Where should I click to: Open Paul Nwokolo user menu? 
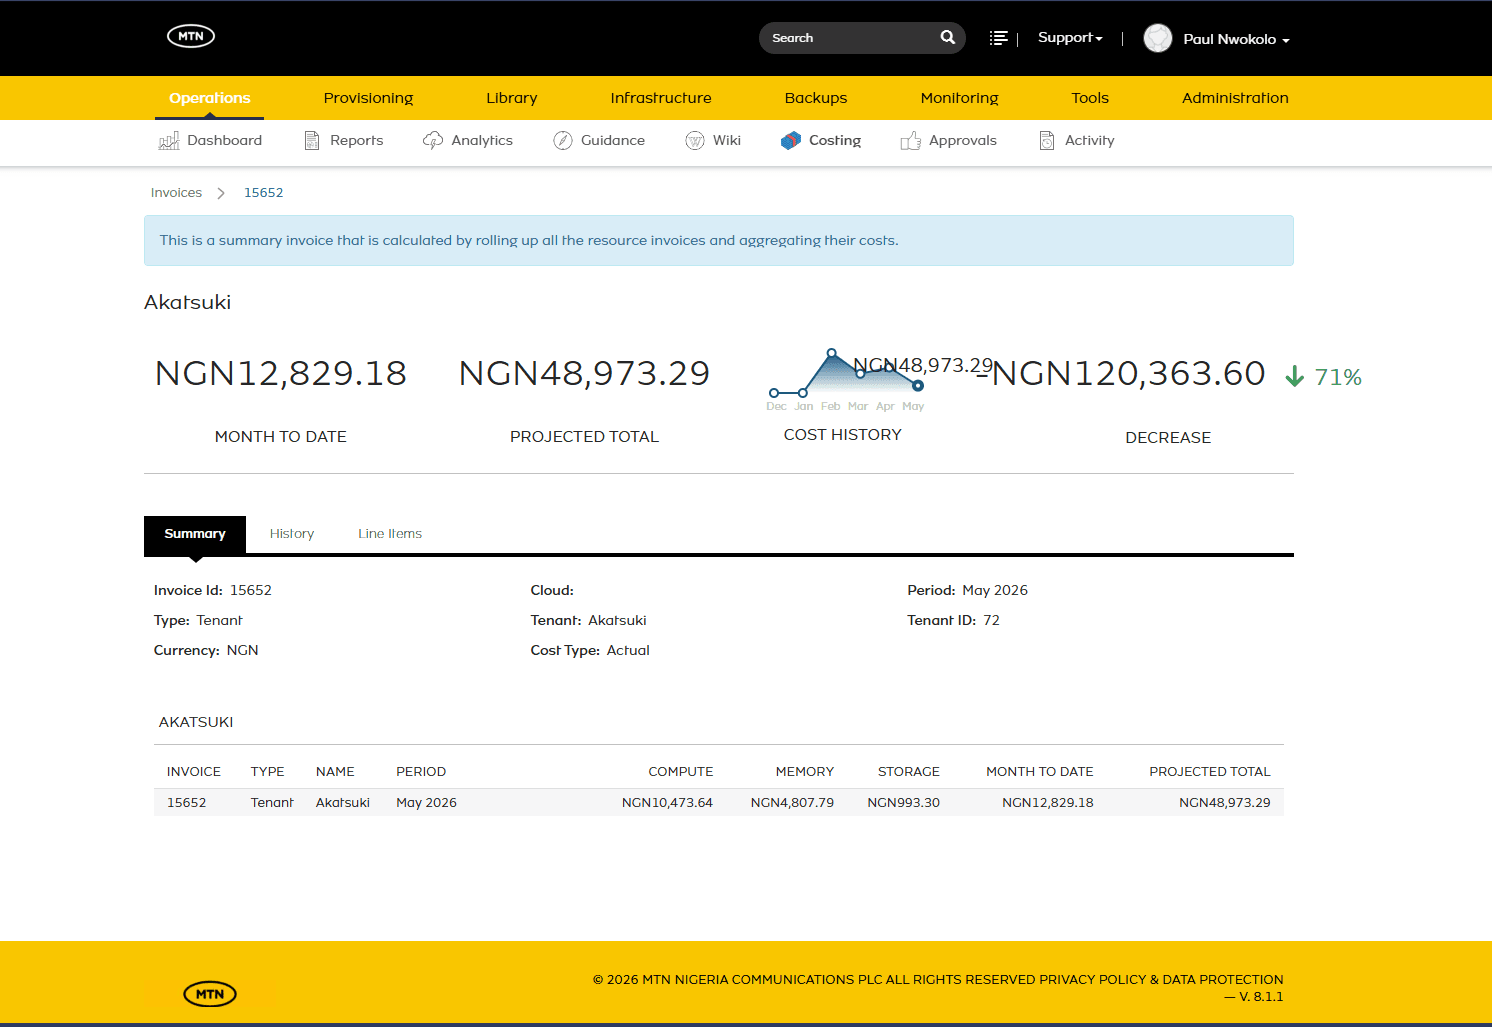pyautogui.click(x=1236, y=39)
